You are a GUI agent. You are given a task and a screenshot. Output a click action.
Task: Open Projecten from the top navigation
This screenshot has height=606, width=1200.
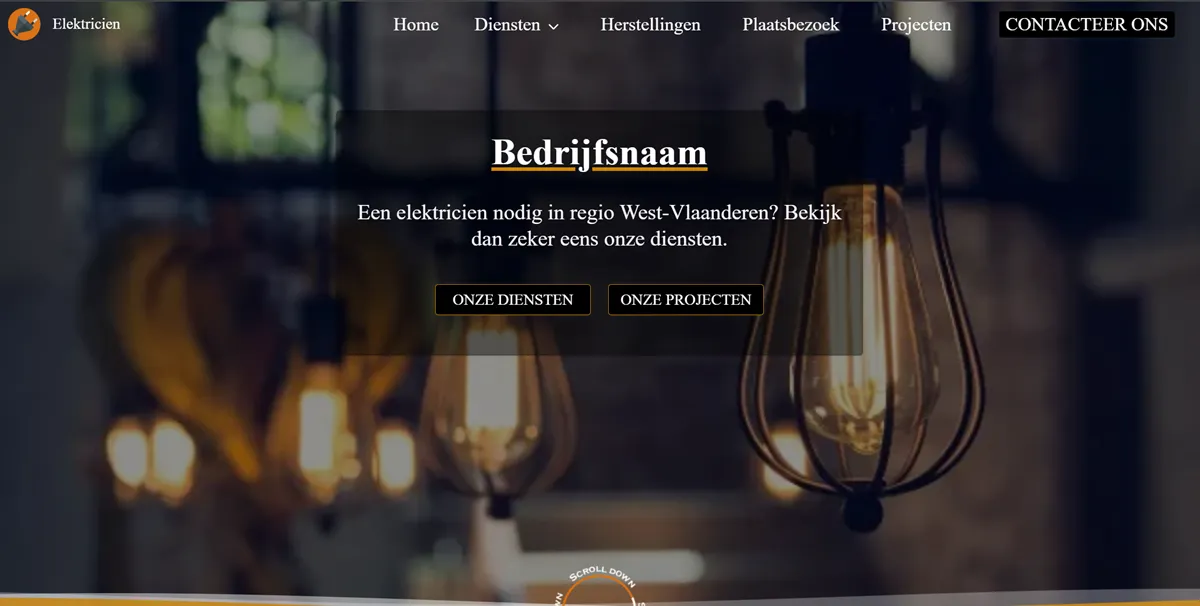click(916, 25)
